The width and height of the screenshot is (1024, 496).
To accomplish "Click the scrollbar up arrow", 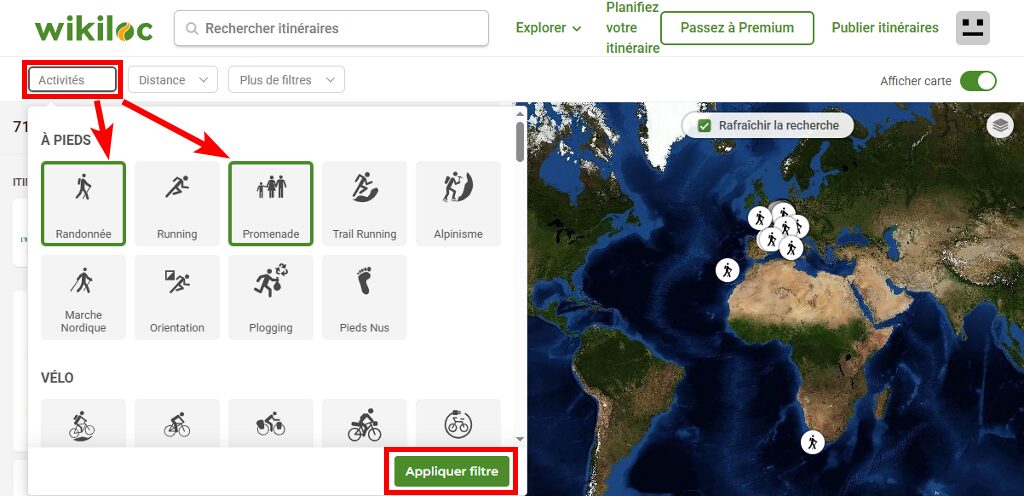I will click(520, 113).
